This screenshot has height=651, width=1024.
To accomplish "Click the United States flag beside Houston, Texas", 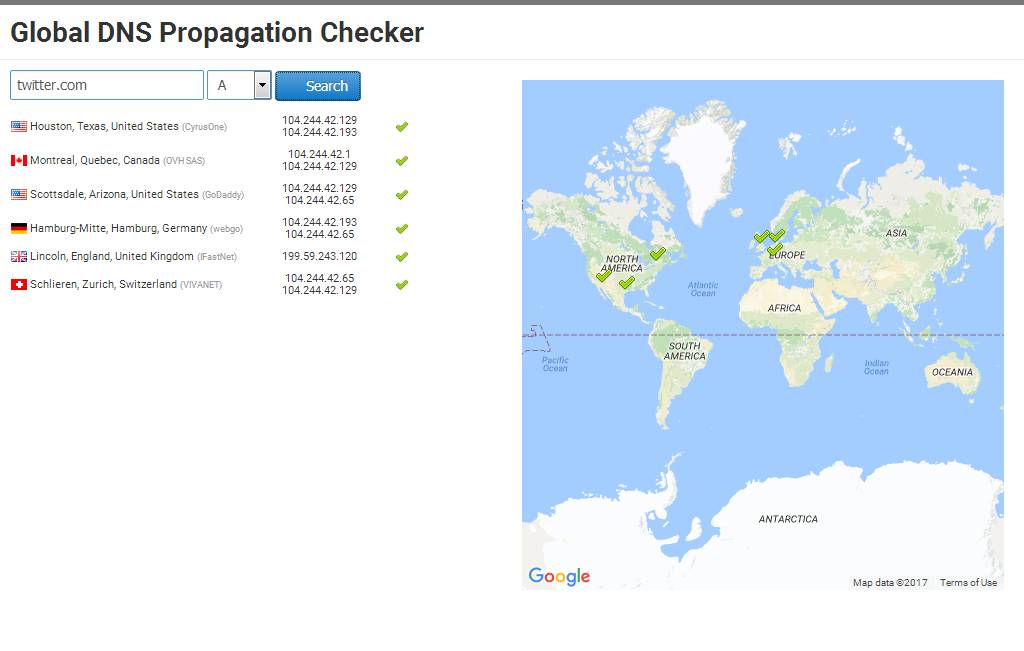I will tap(19, 127).
